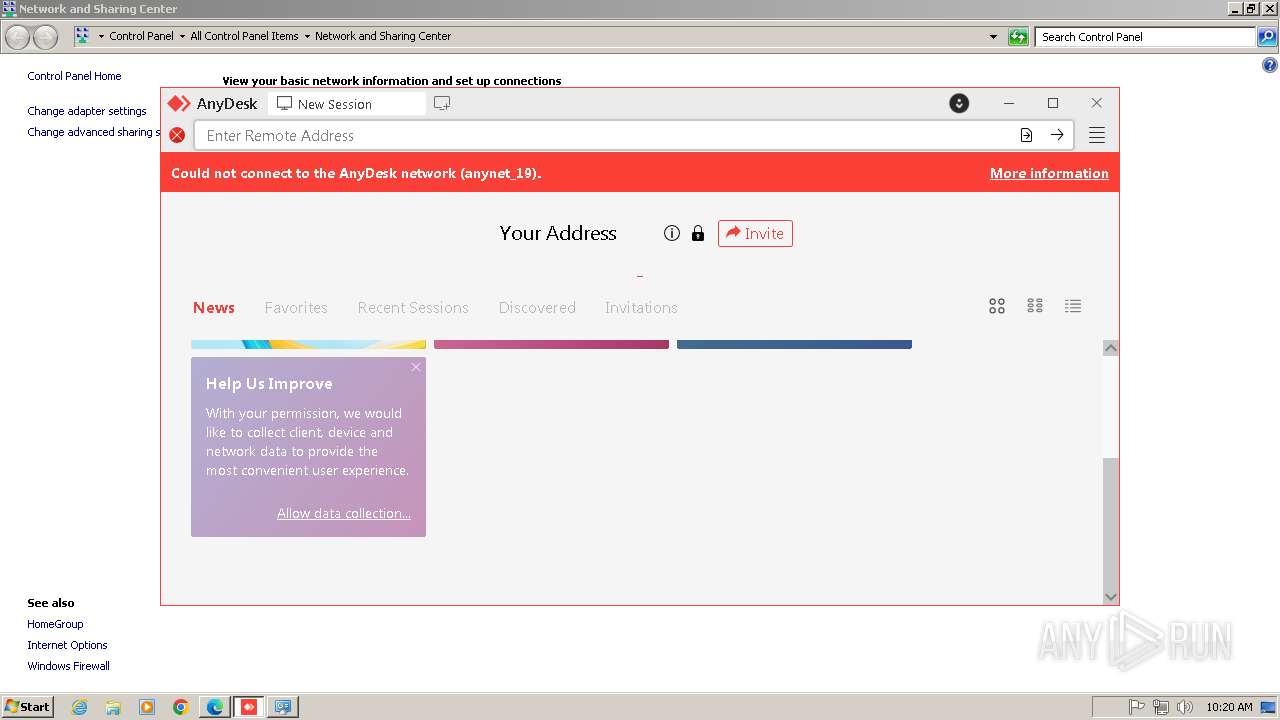Screen dimensions: 1280x720
Task: Open Control Panel help question icon
Action: 1269,66
